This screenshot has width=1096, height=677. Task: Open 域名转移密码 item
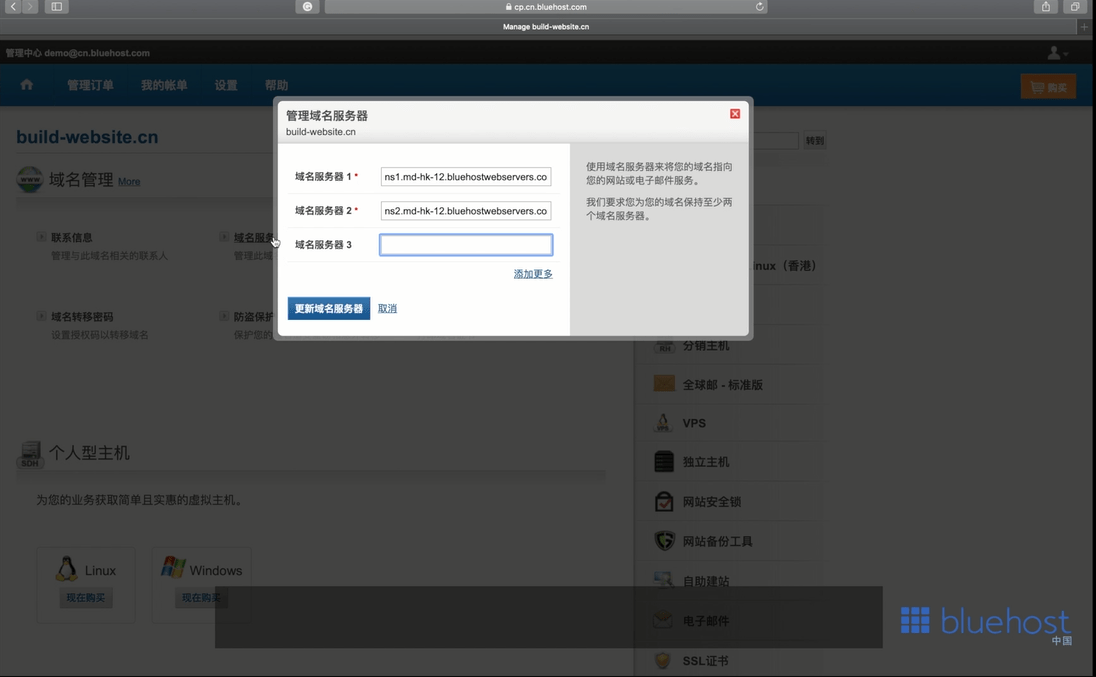pos(82,316)
